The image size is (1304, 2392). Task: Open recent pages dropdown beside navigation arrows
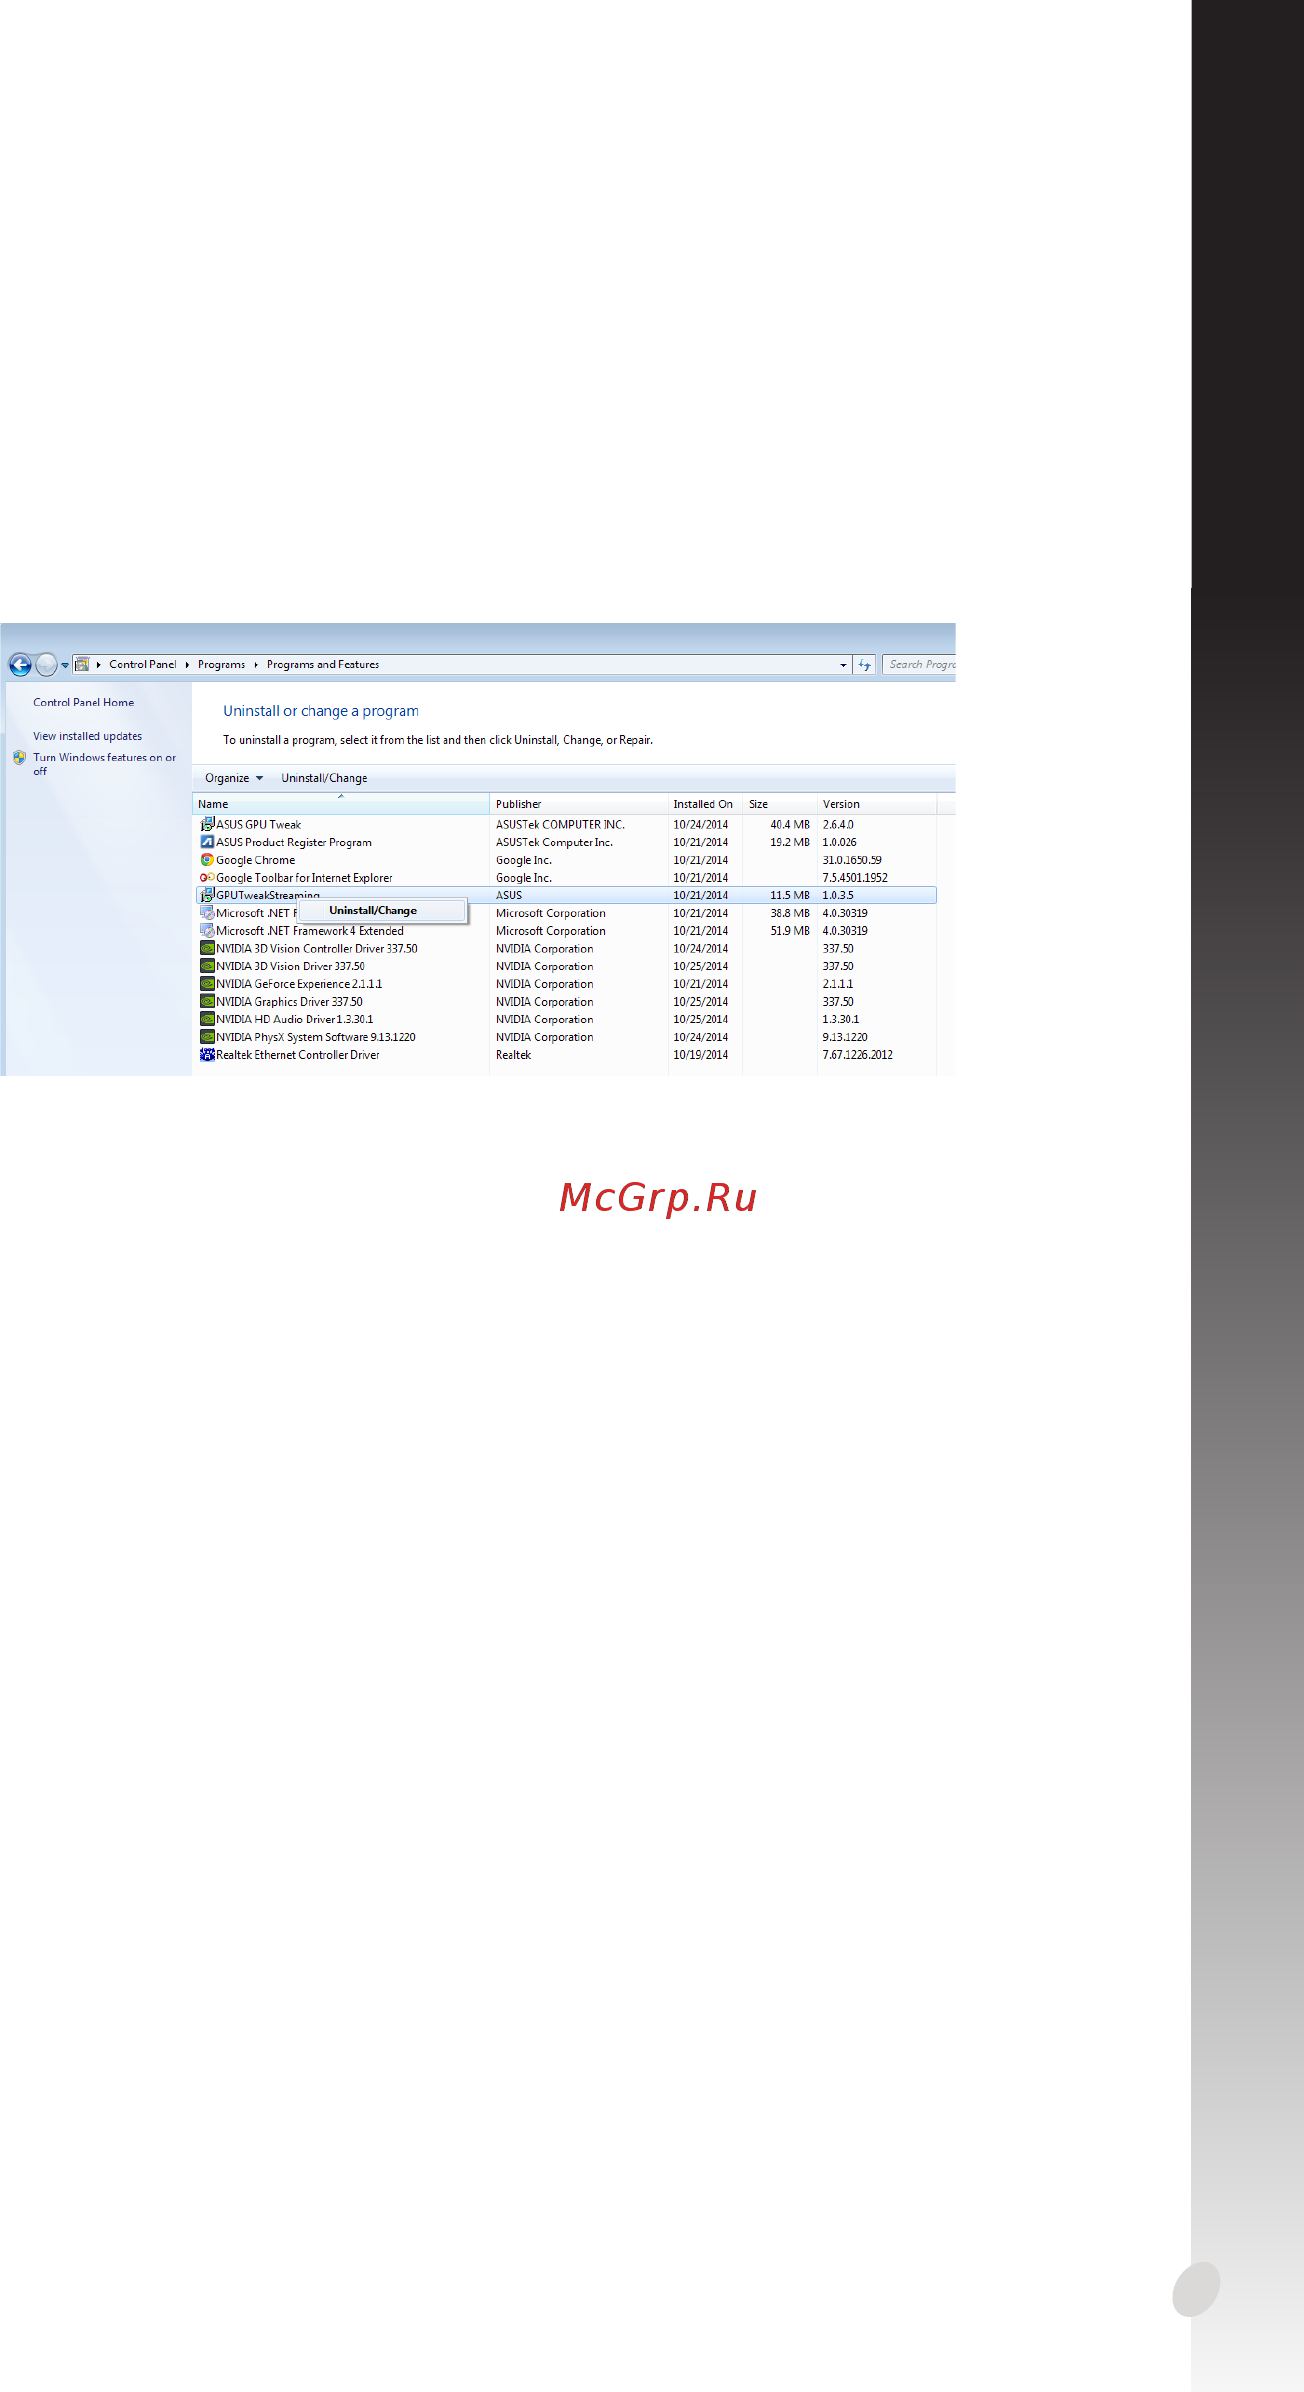[x=65, y=665]
